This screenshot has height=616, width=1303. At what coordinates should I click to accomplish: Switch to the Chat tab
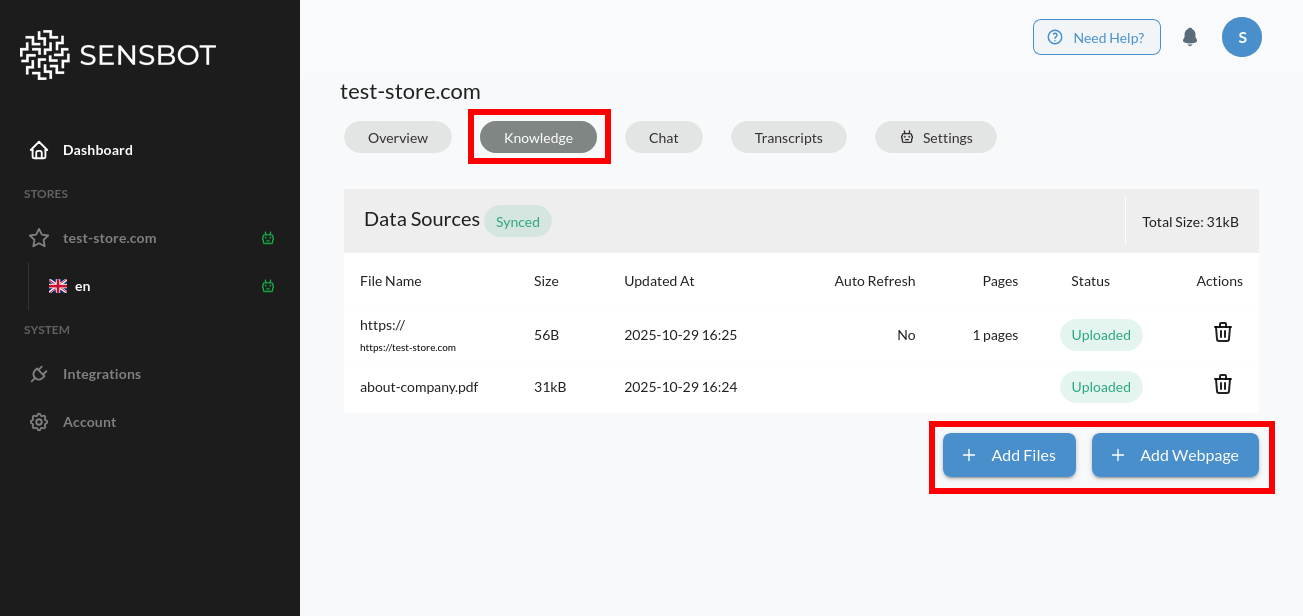pos(663,137)
